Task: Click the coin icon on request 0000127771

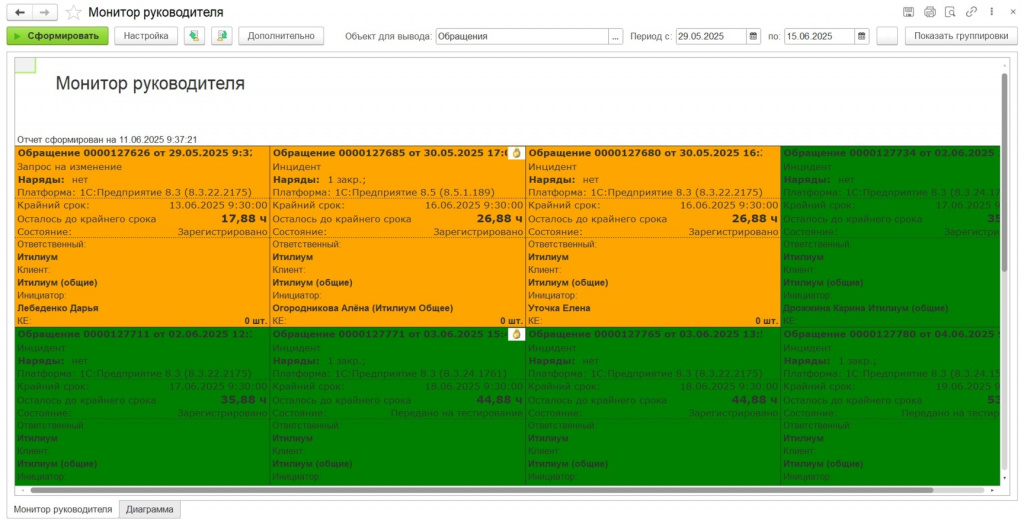Action: tap(516, 334)
